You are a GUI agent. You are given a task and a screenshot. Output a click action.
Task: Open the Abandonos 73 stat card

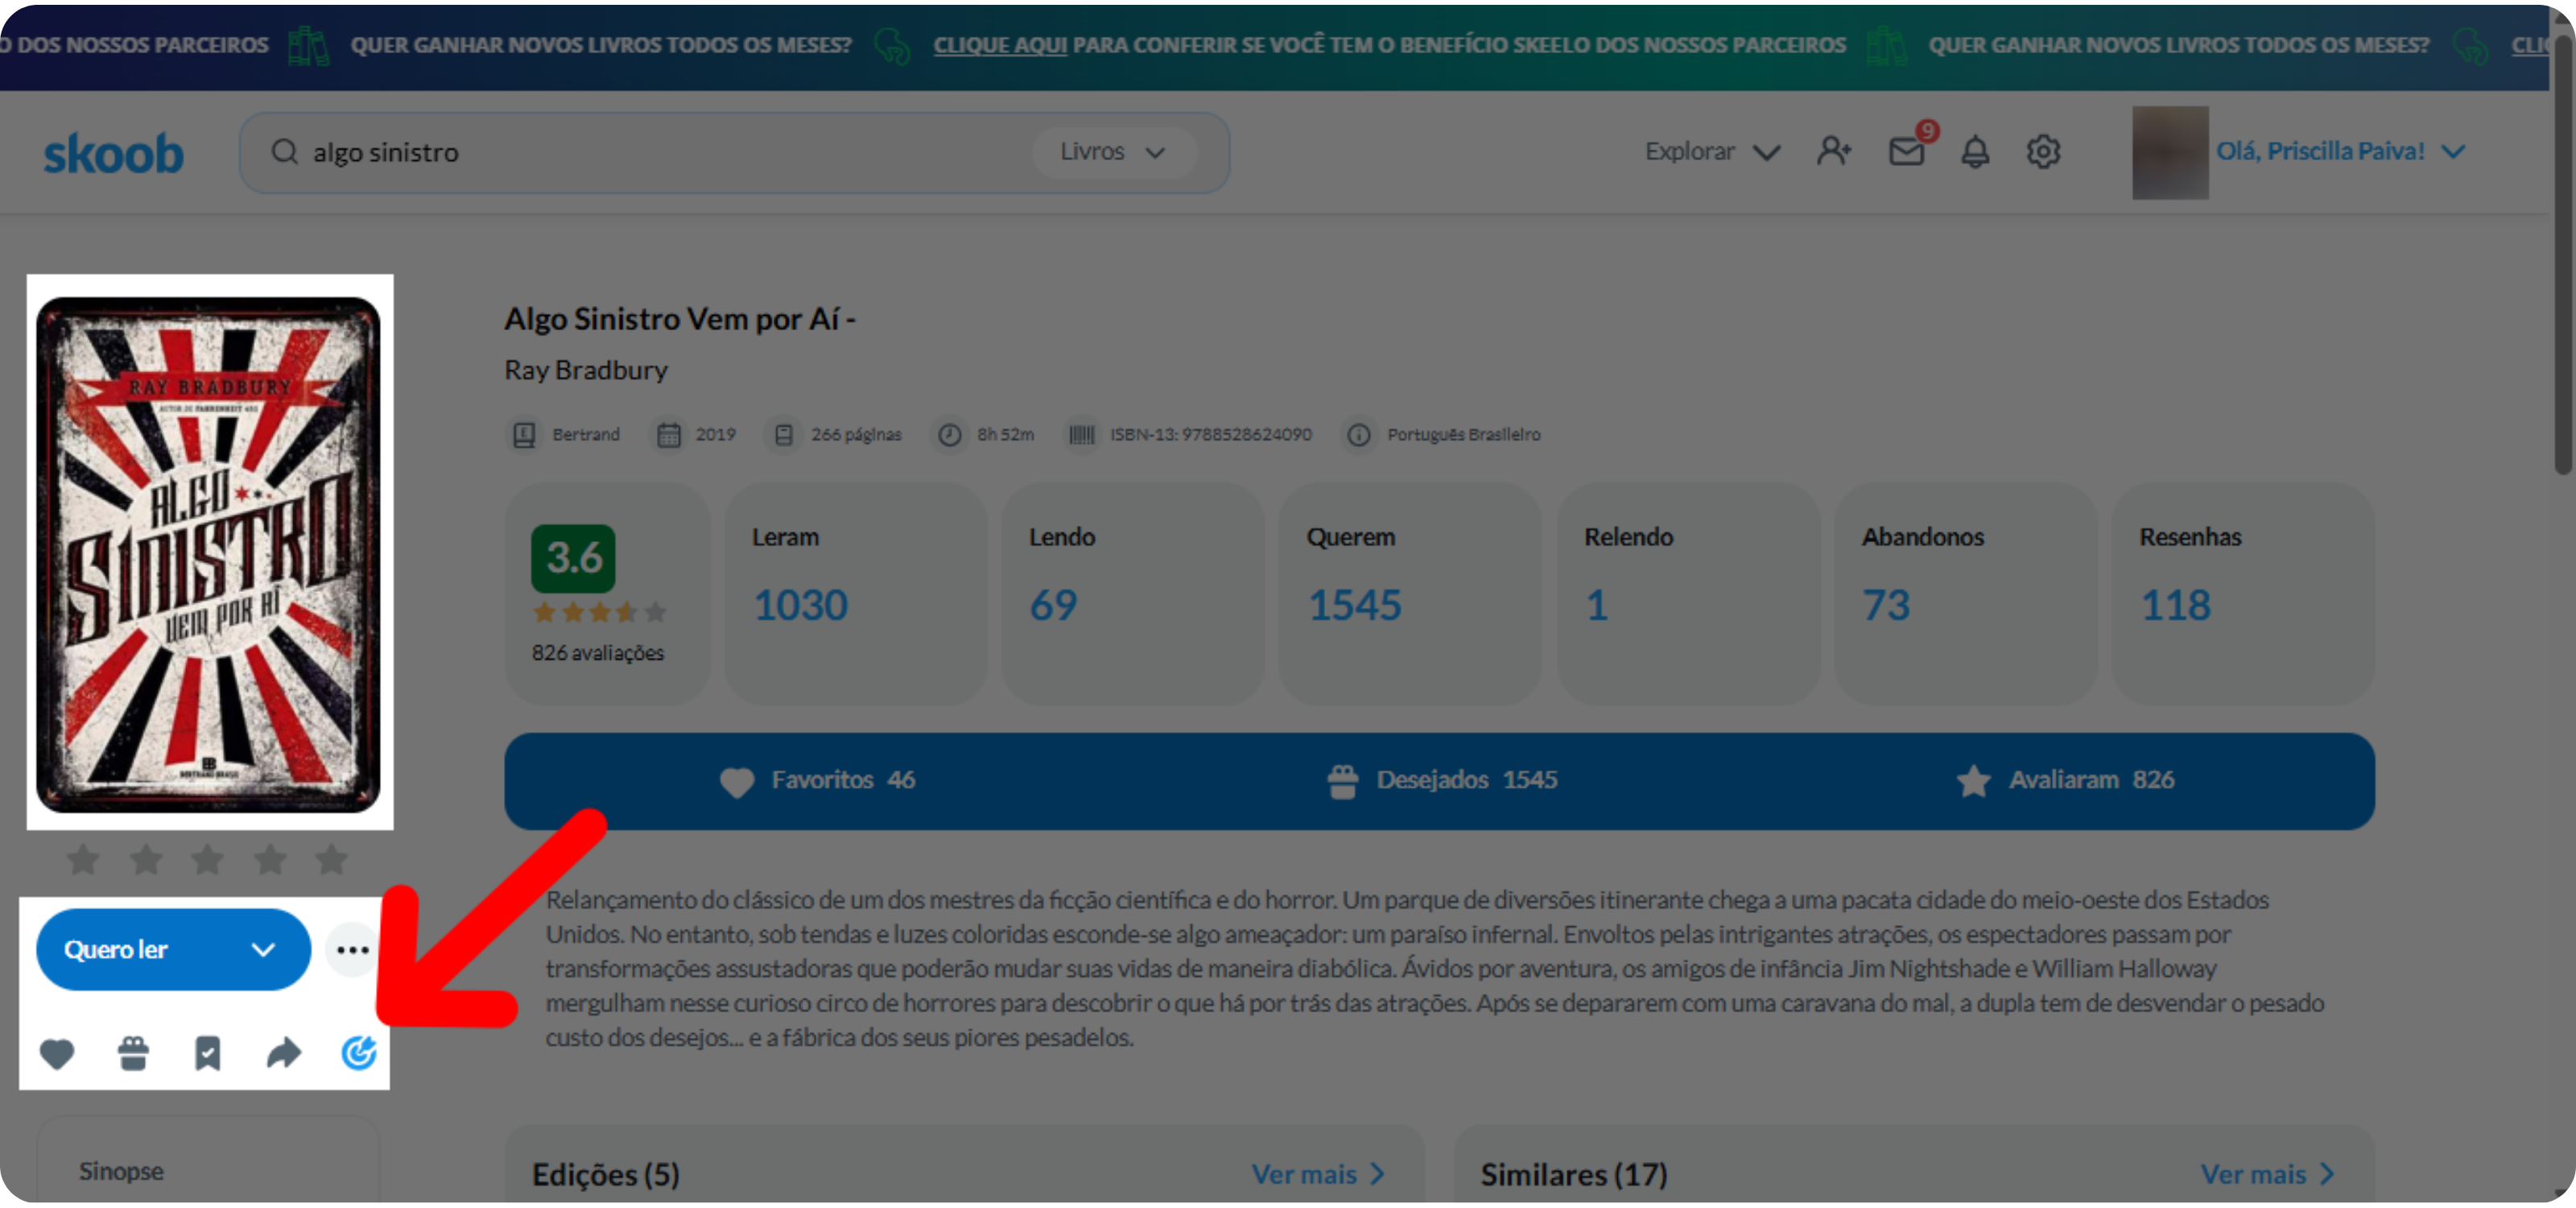(1965, 594)
